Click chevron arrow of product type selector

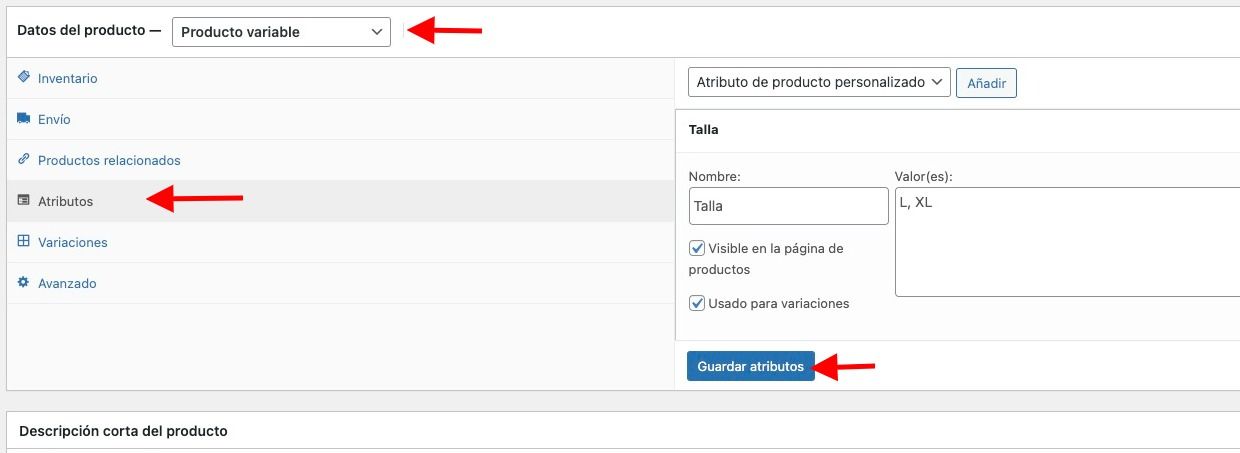tap(377, 32)
